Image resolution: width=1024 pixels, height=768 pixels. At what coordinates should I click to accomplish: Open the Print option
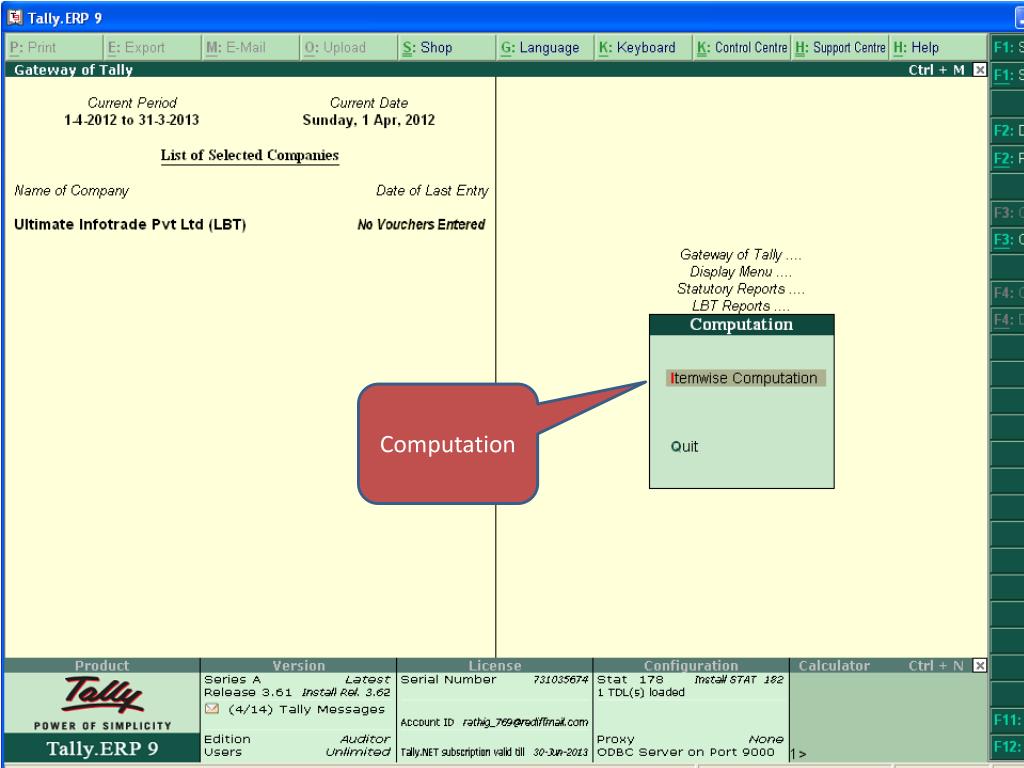click(x=54, y=48)
